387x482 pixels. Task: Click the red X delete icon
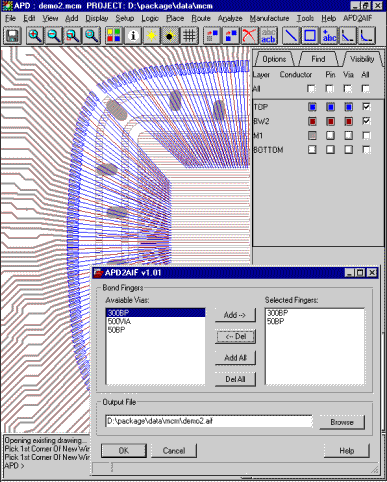point(249,35)
